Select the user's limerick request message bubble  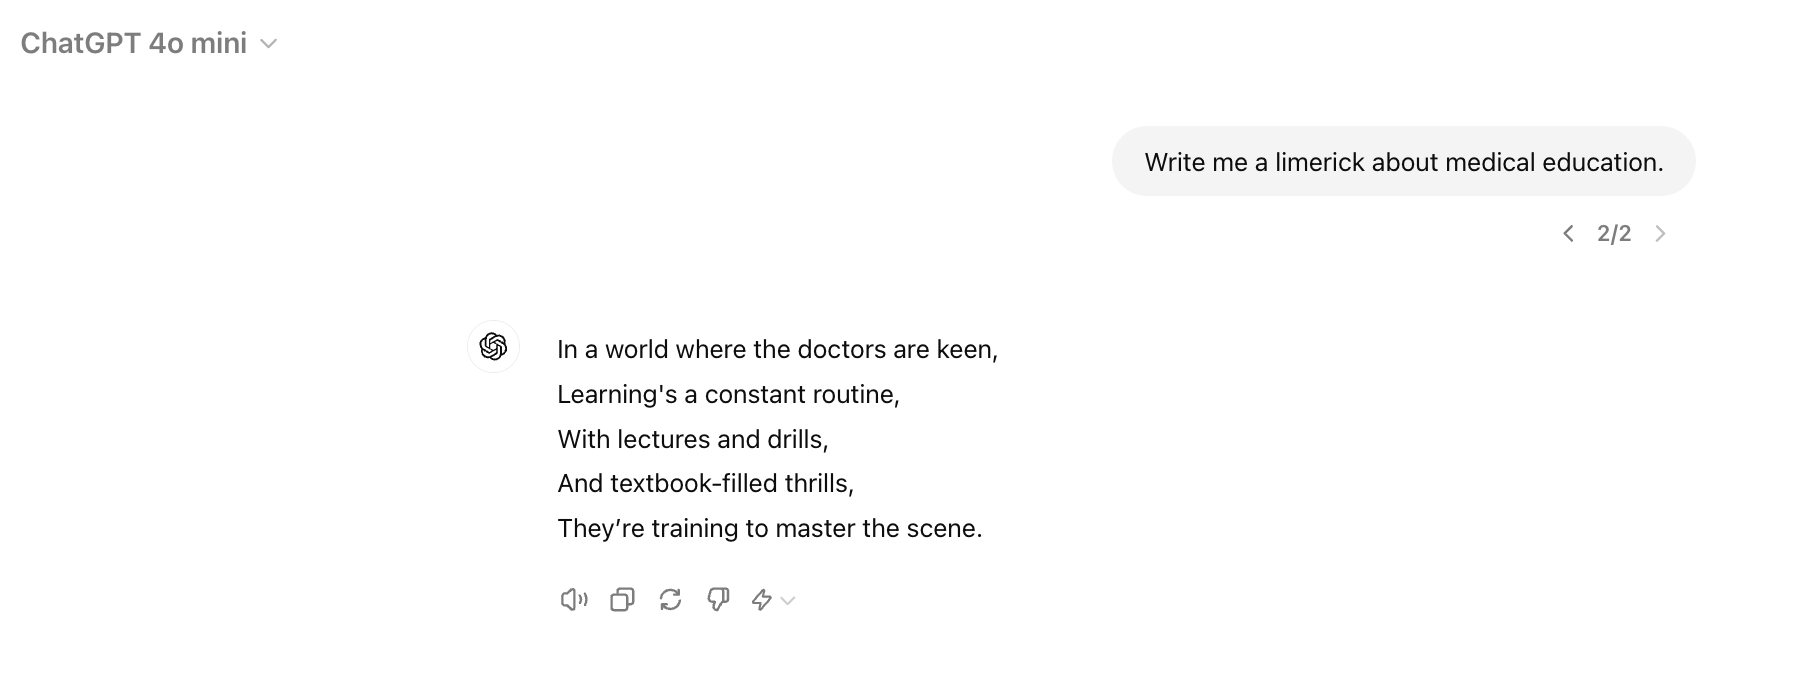pos(1403,162)
